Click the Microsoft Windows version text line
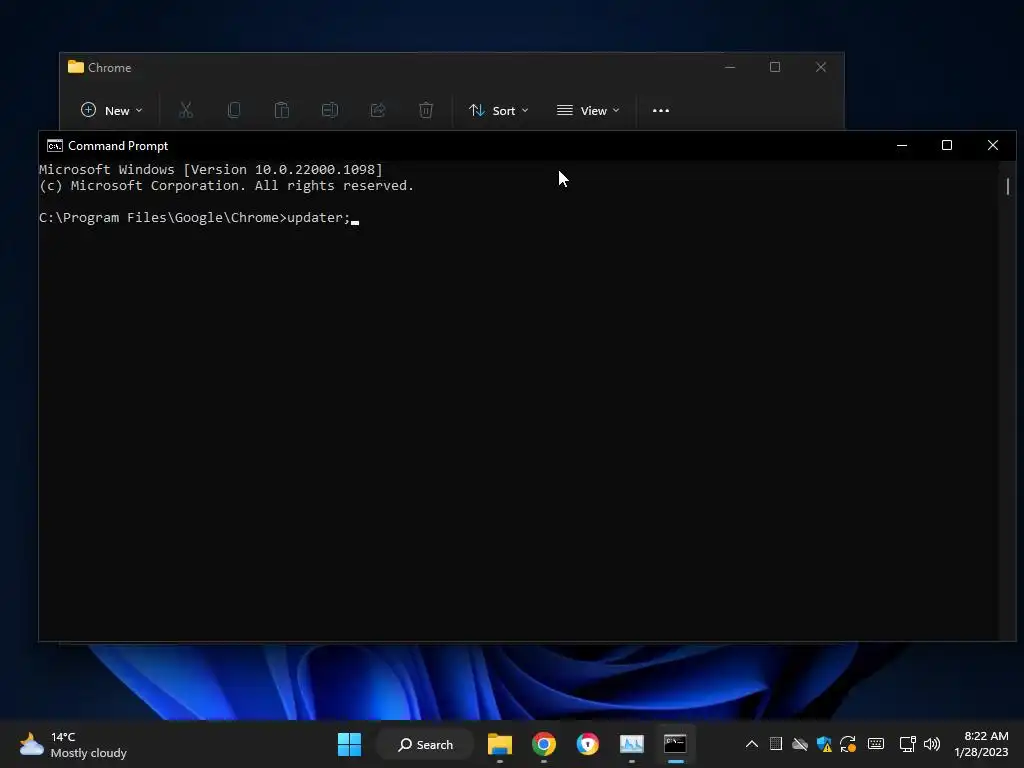Viewport: 1024px width, 768px height. 211,170
